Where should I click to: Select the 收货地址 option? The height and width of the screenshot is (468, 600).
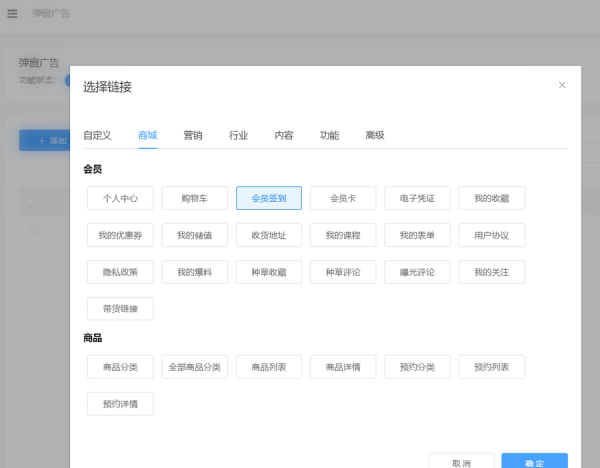tap(269, 235)
